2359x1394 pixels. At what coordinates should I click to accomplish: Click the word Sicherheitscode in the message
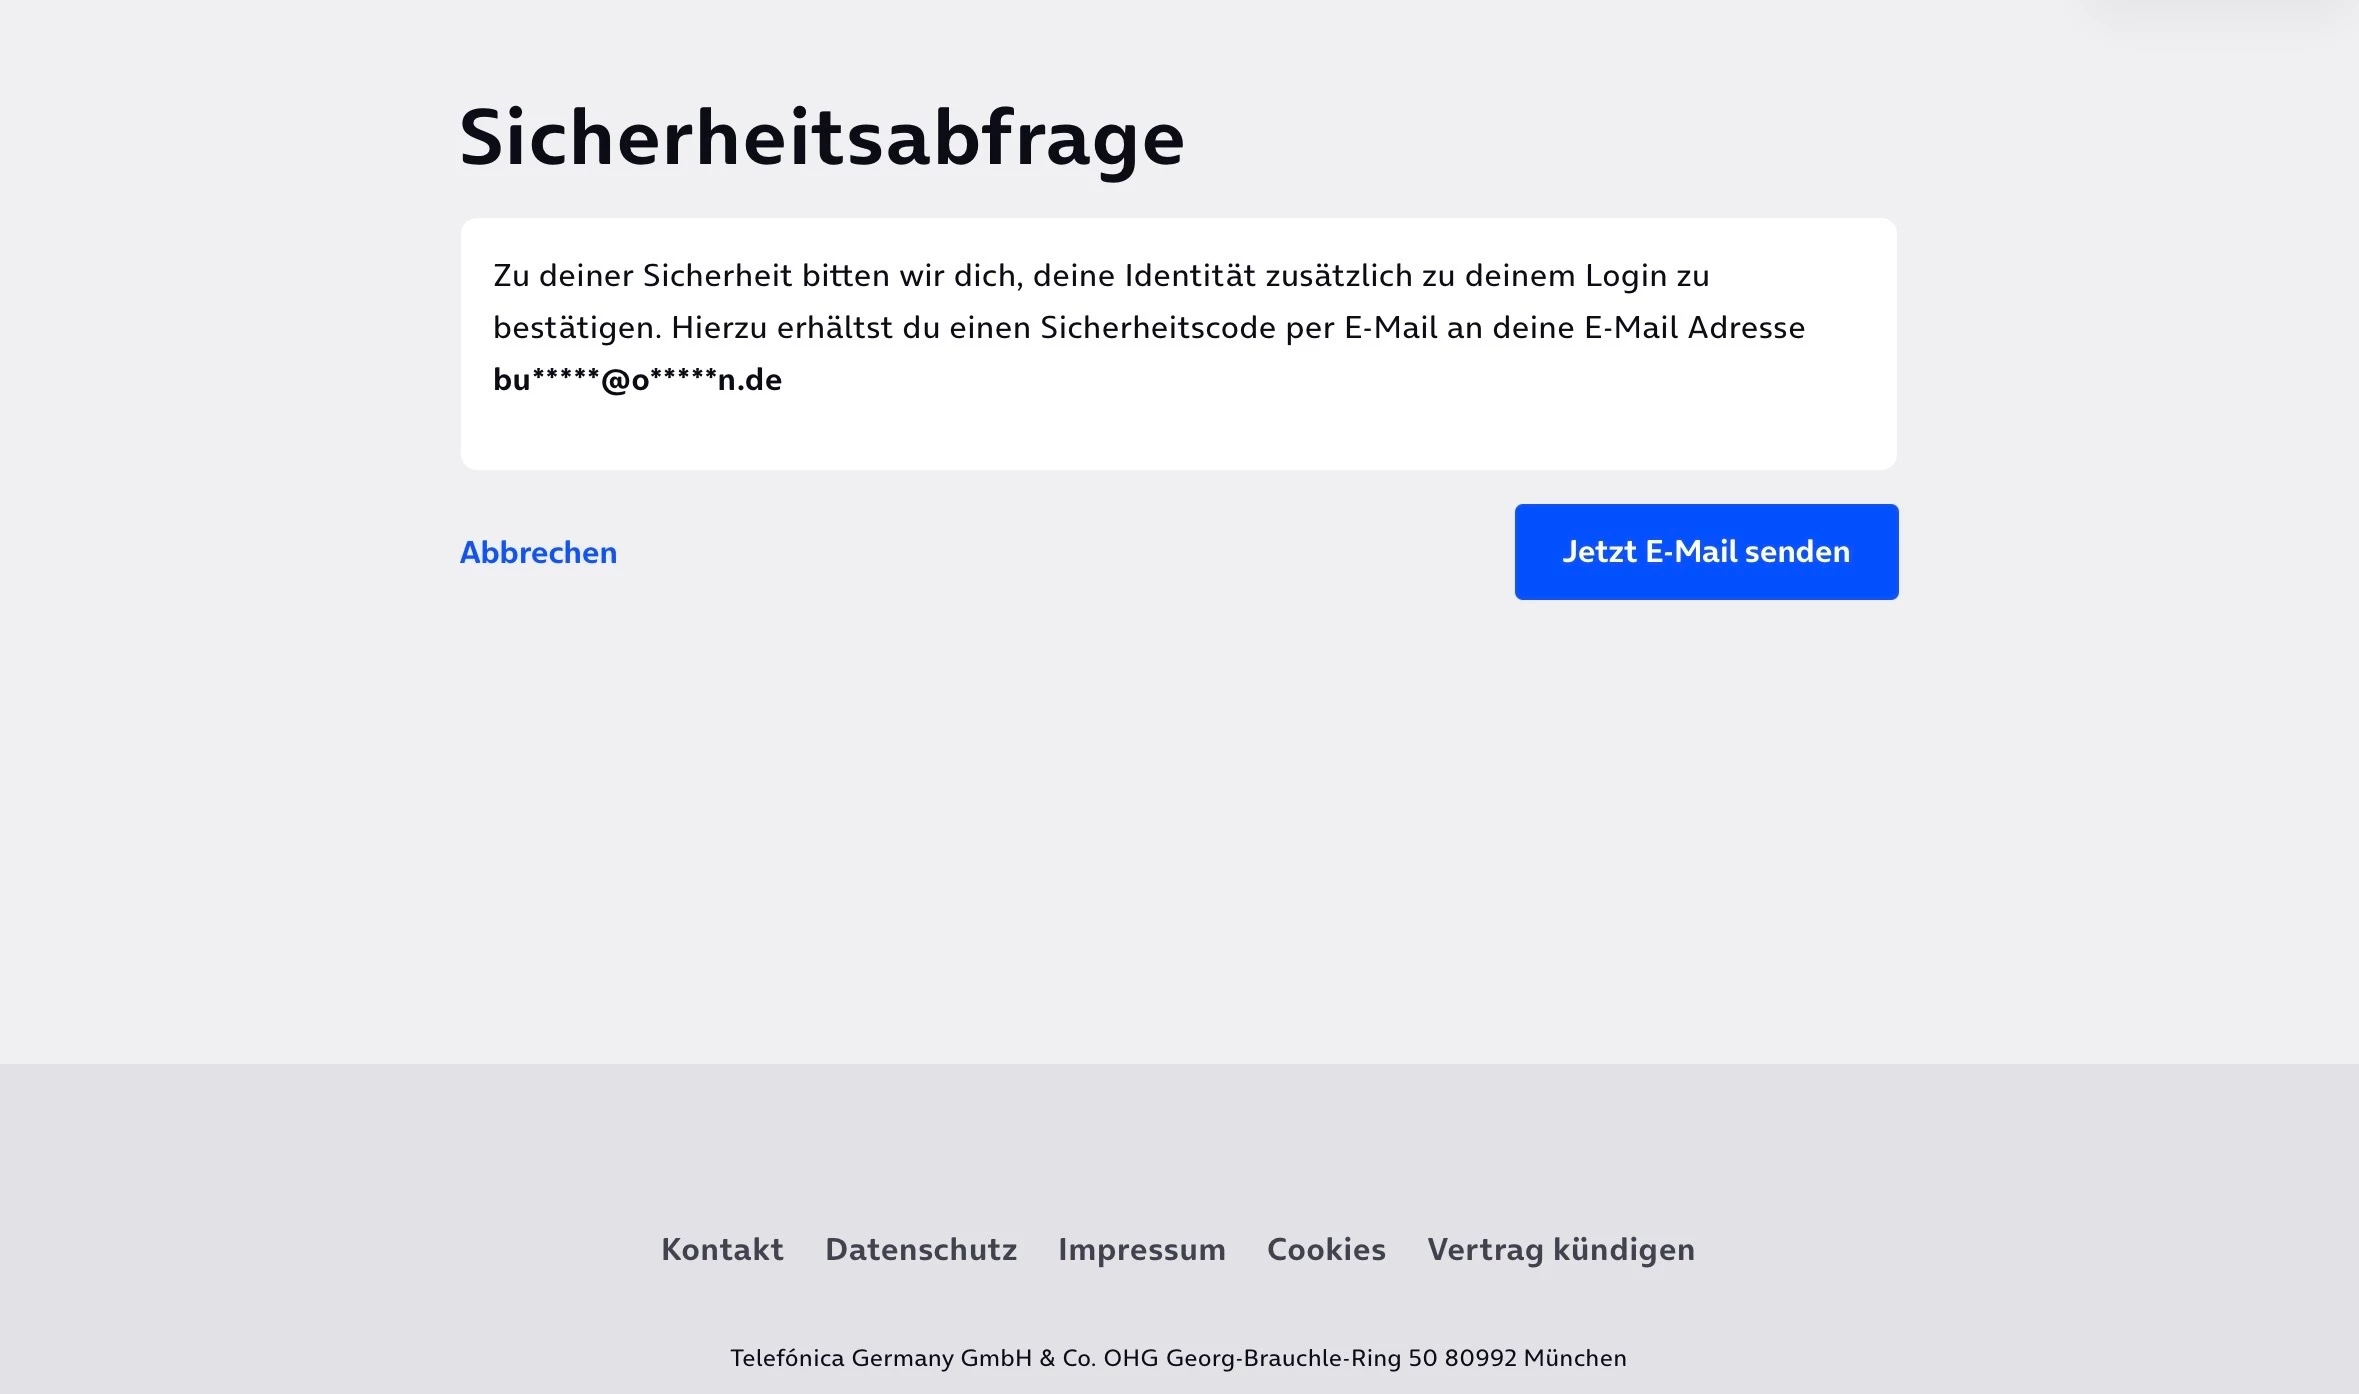pyautogui.click(x=1158, y=328)
